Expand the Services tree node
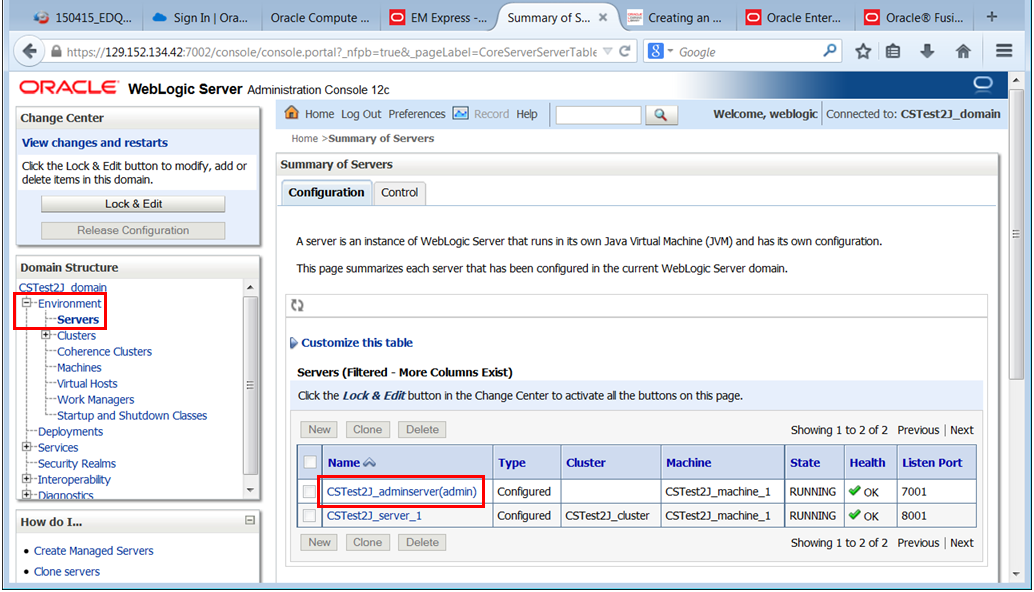 pos(27,446)
